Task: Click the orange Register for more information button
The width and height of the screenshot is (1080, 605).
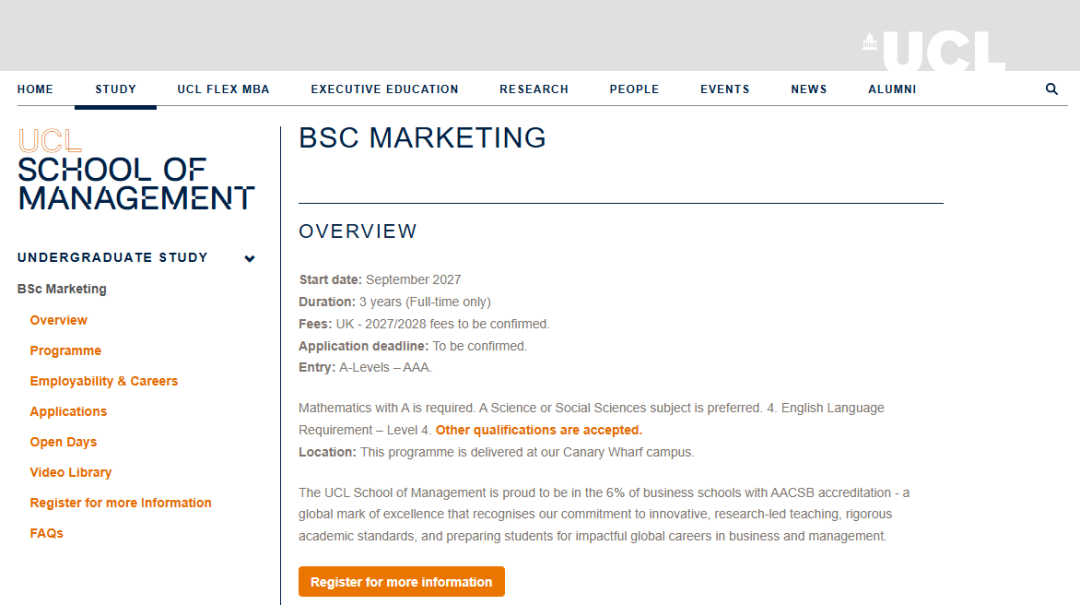Action: click(x=402, y=582)
